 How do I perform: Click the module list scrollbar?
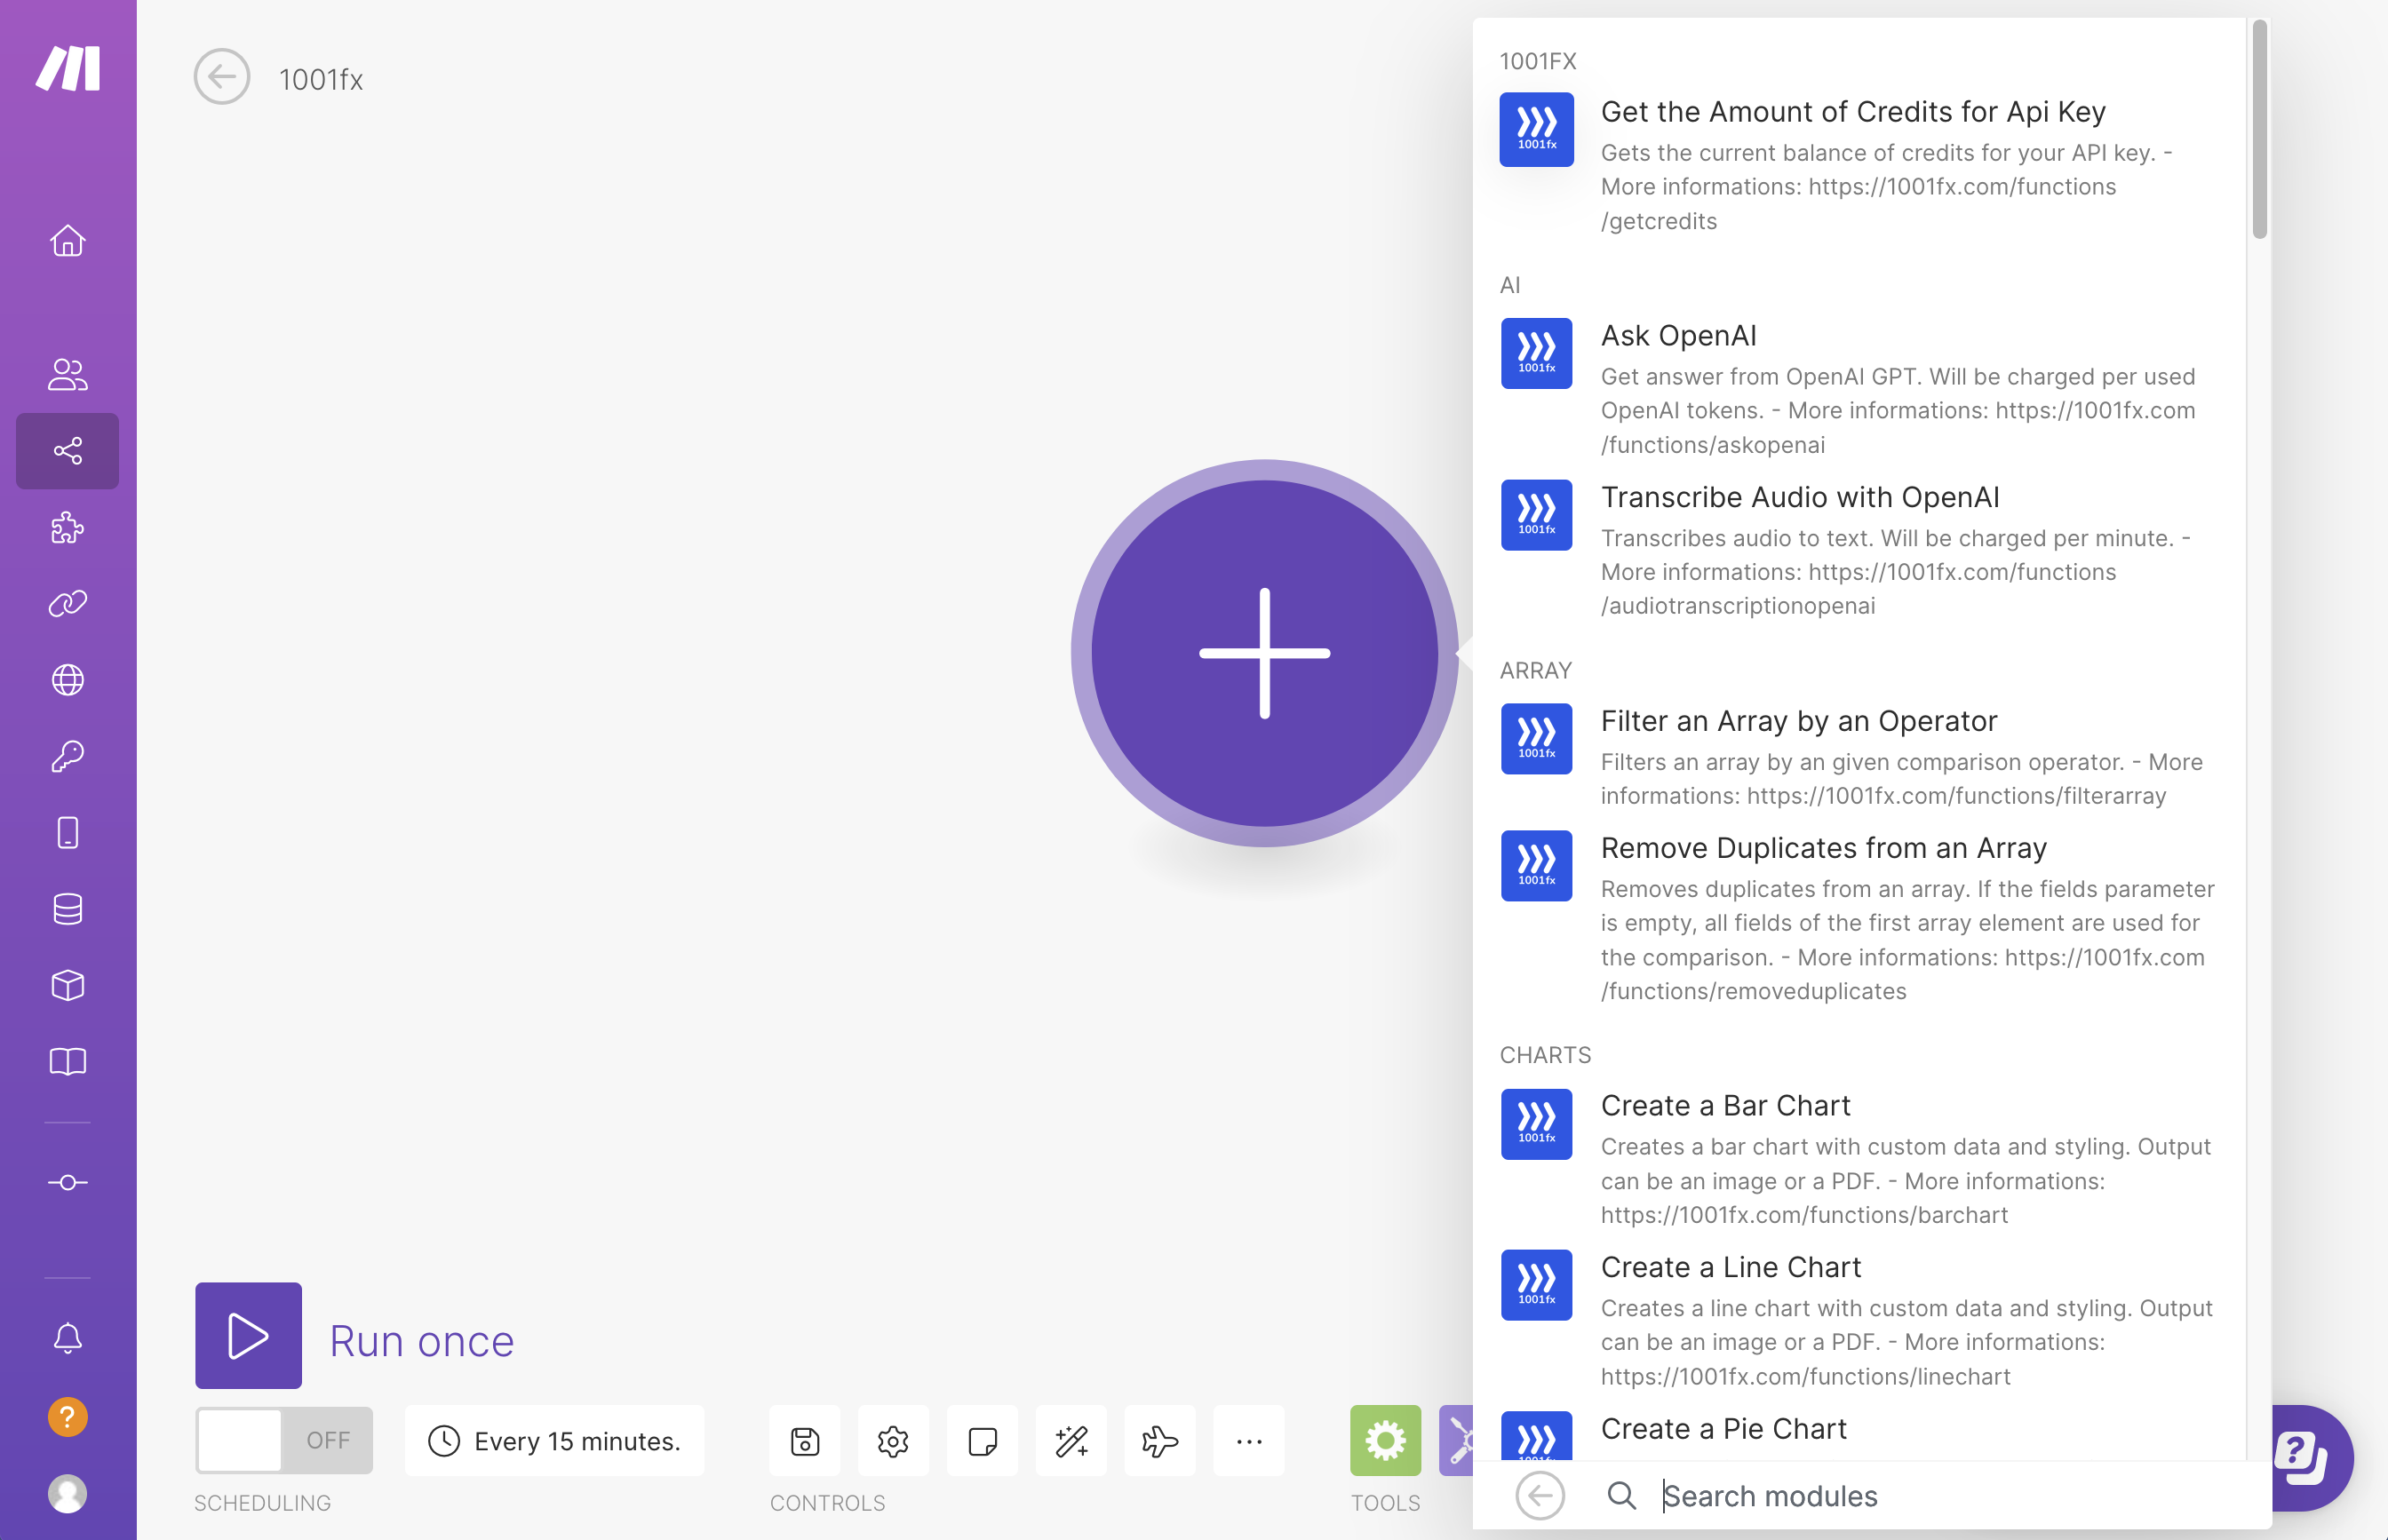pos(2259,130)
